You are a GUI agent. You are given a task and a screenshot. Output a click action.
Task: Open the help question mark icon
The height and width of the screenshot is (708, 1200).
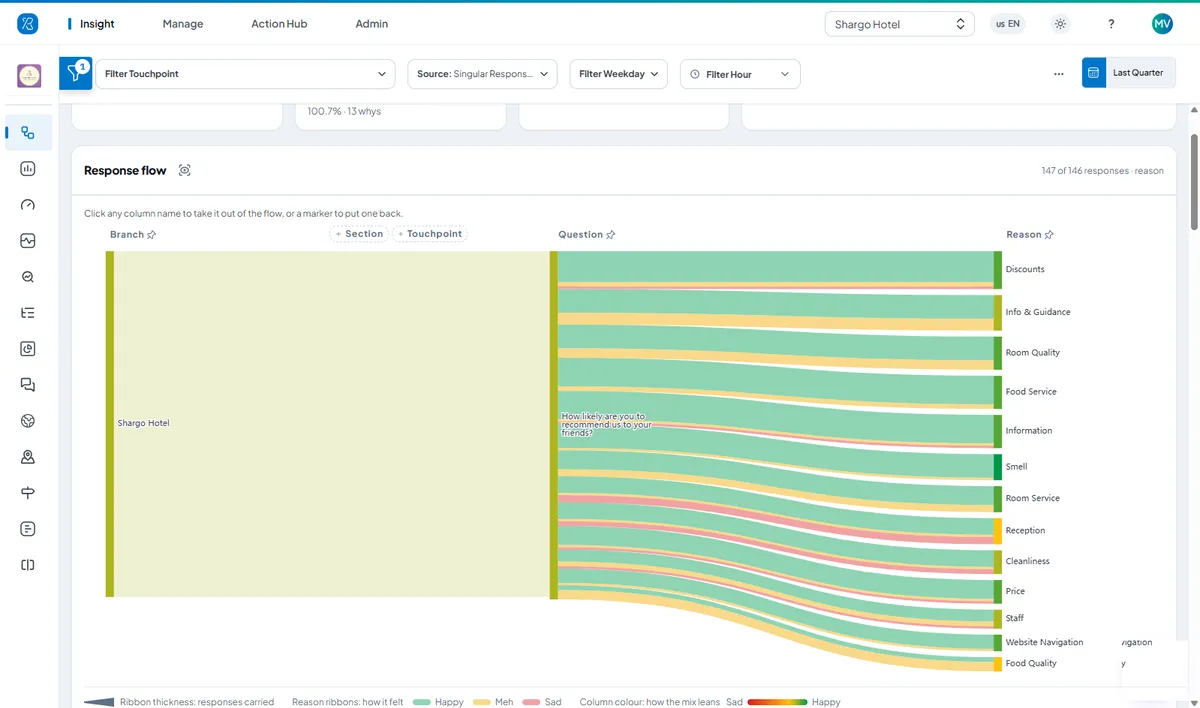[x=1112, y=24]
